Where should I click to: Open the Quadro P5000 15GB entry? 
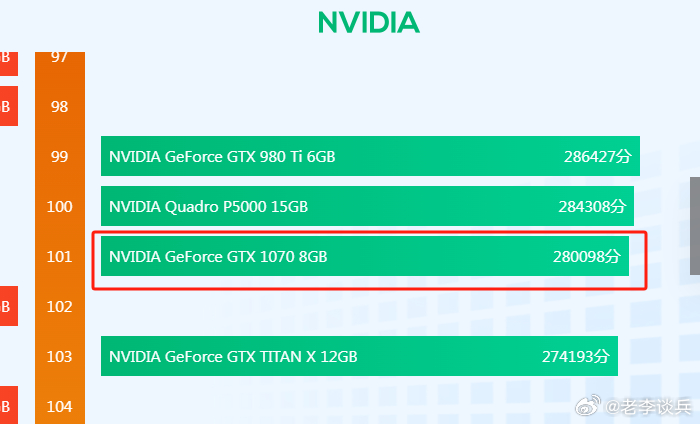(367, 206)
